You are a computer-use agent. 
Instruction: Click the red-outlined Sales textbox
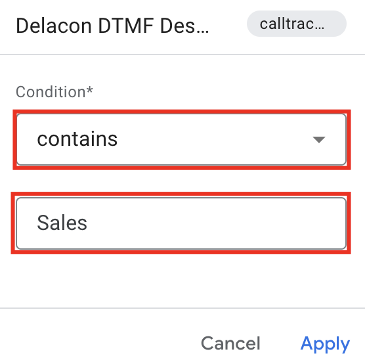181,223
